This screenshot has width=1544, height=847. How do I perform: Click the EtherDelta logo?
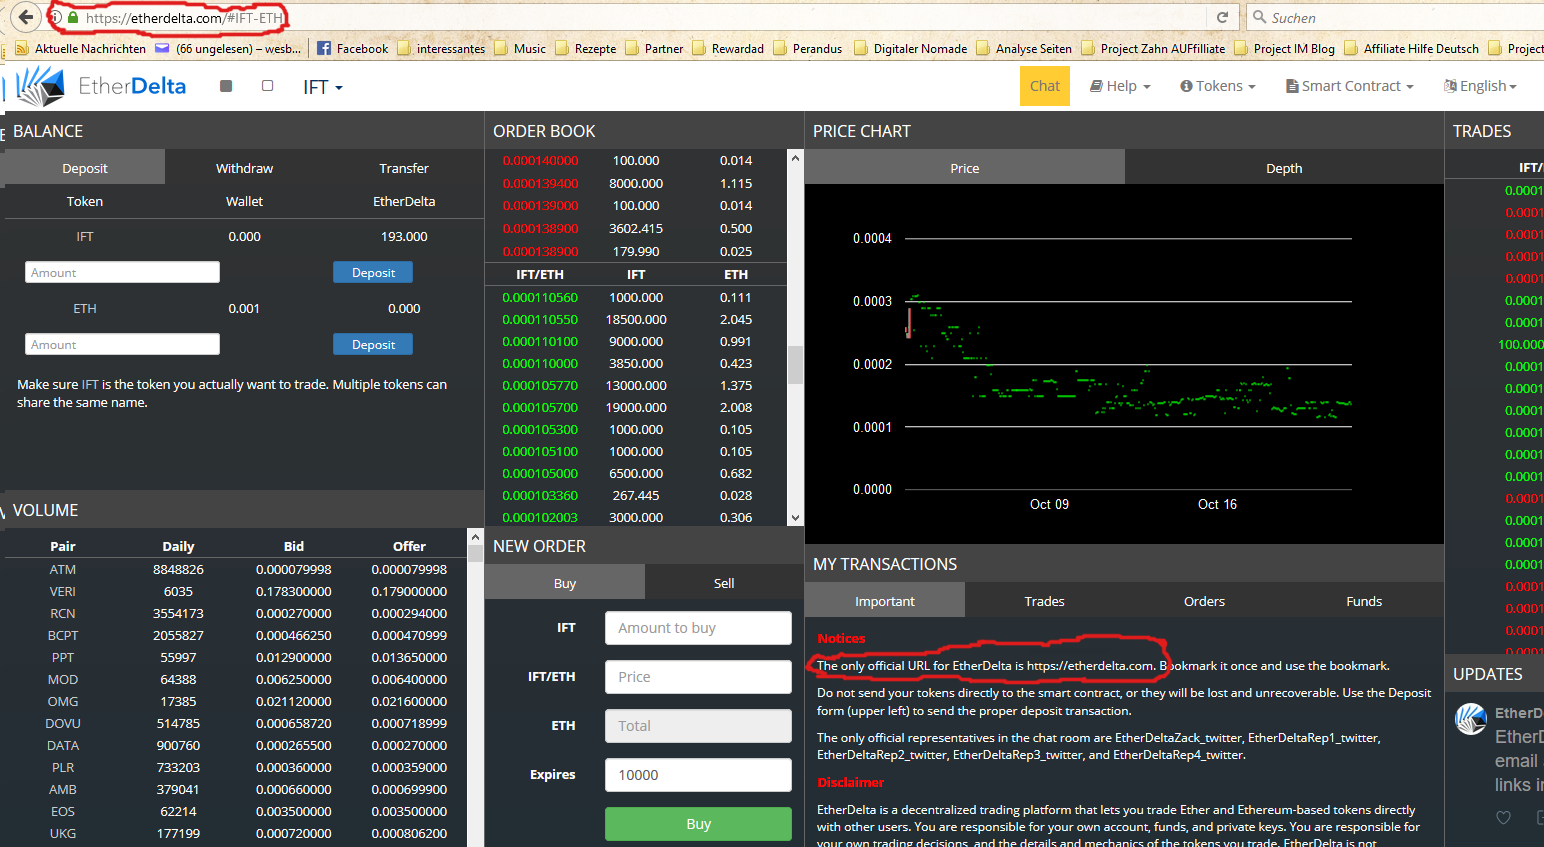(x=102, y=87)
